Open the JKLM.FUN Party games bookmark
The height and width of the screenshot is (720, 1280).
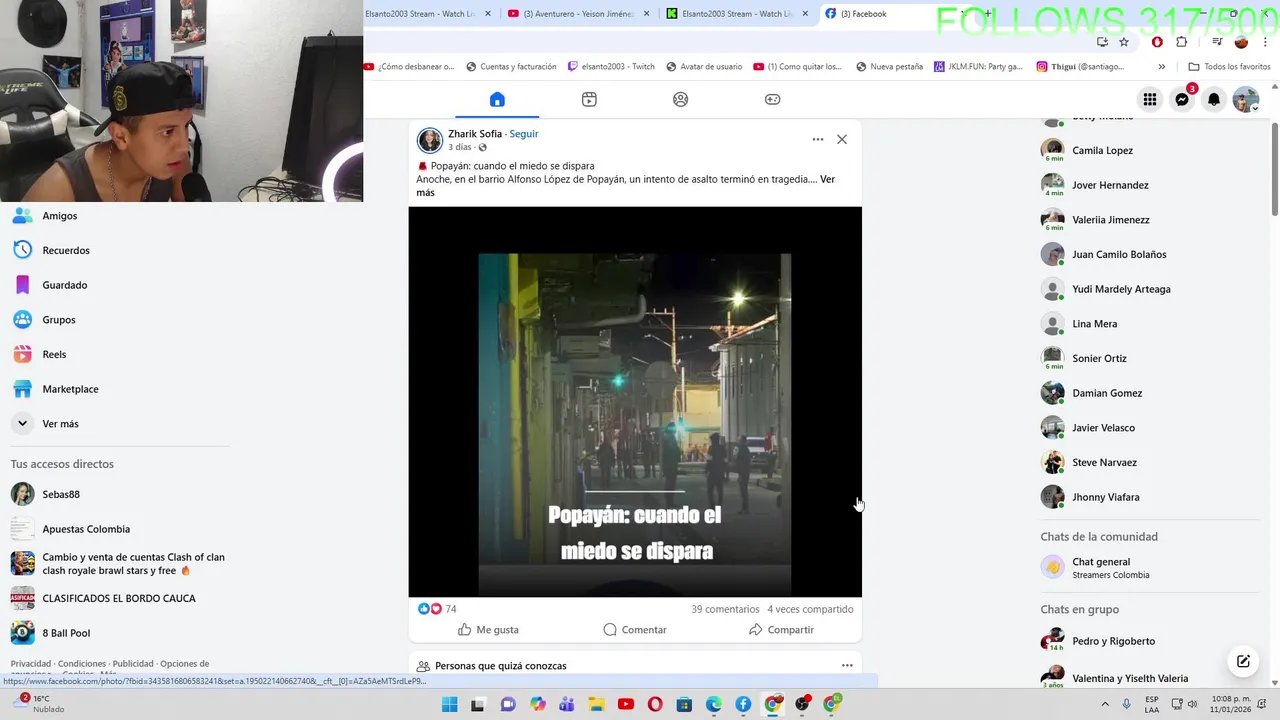coord(978,67)
